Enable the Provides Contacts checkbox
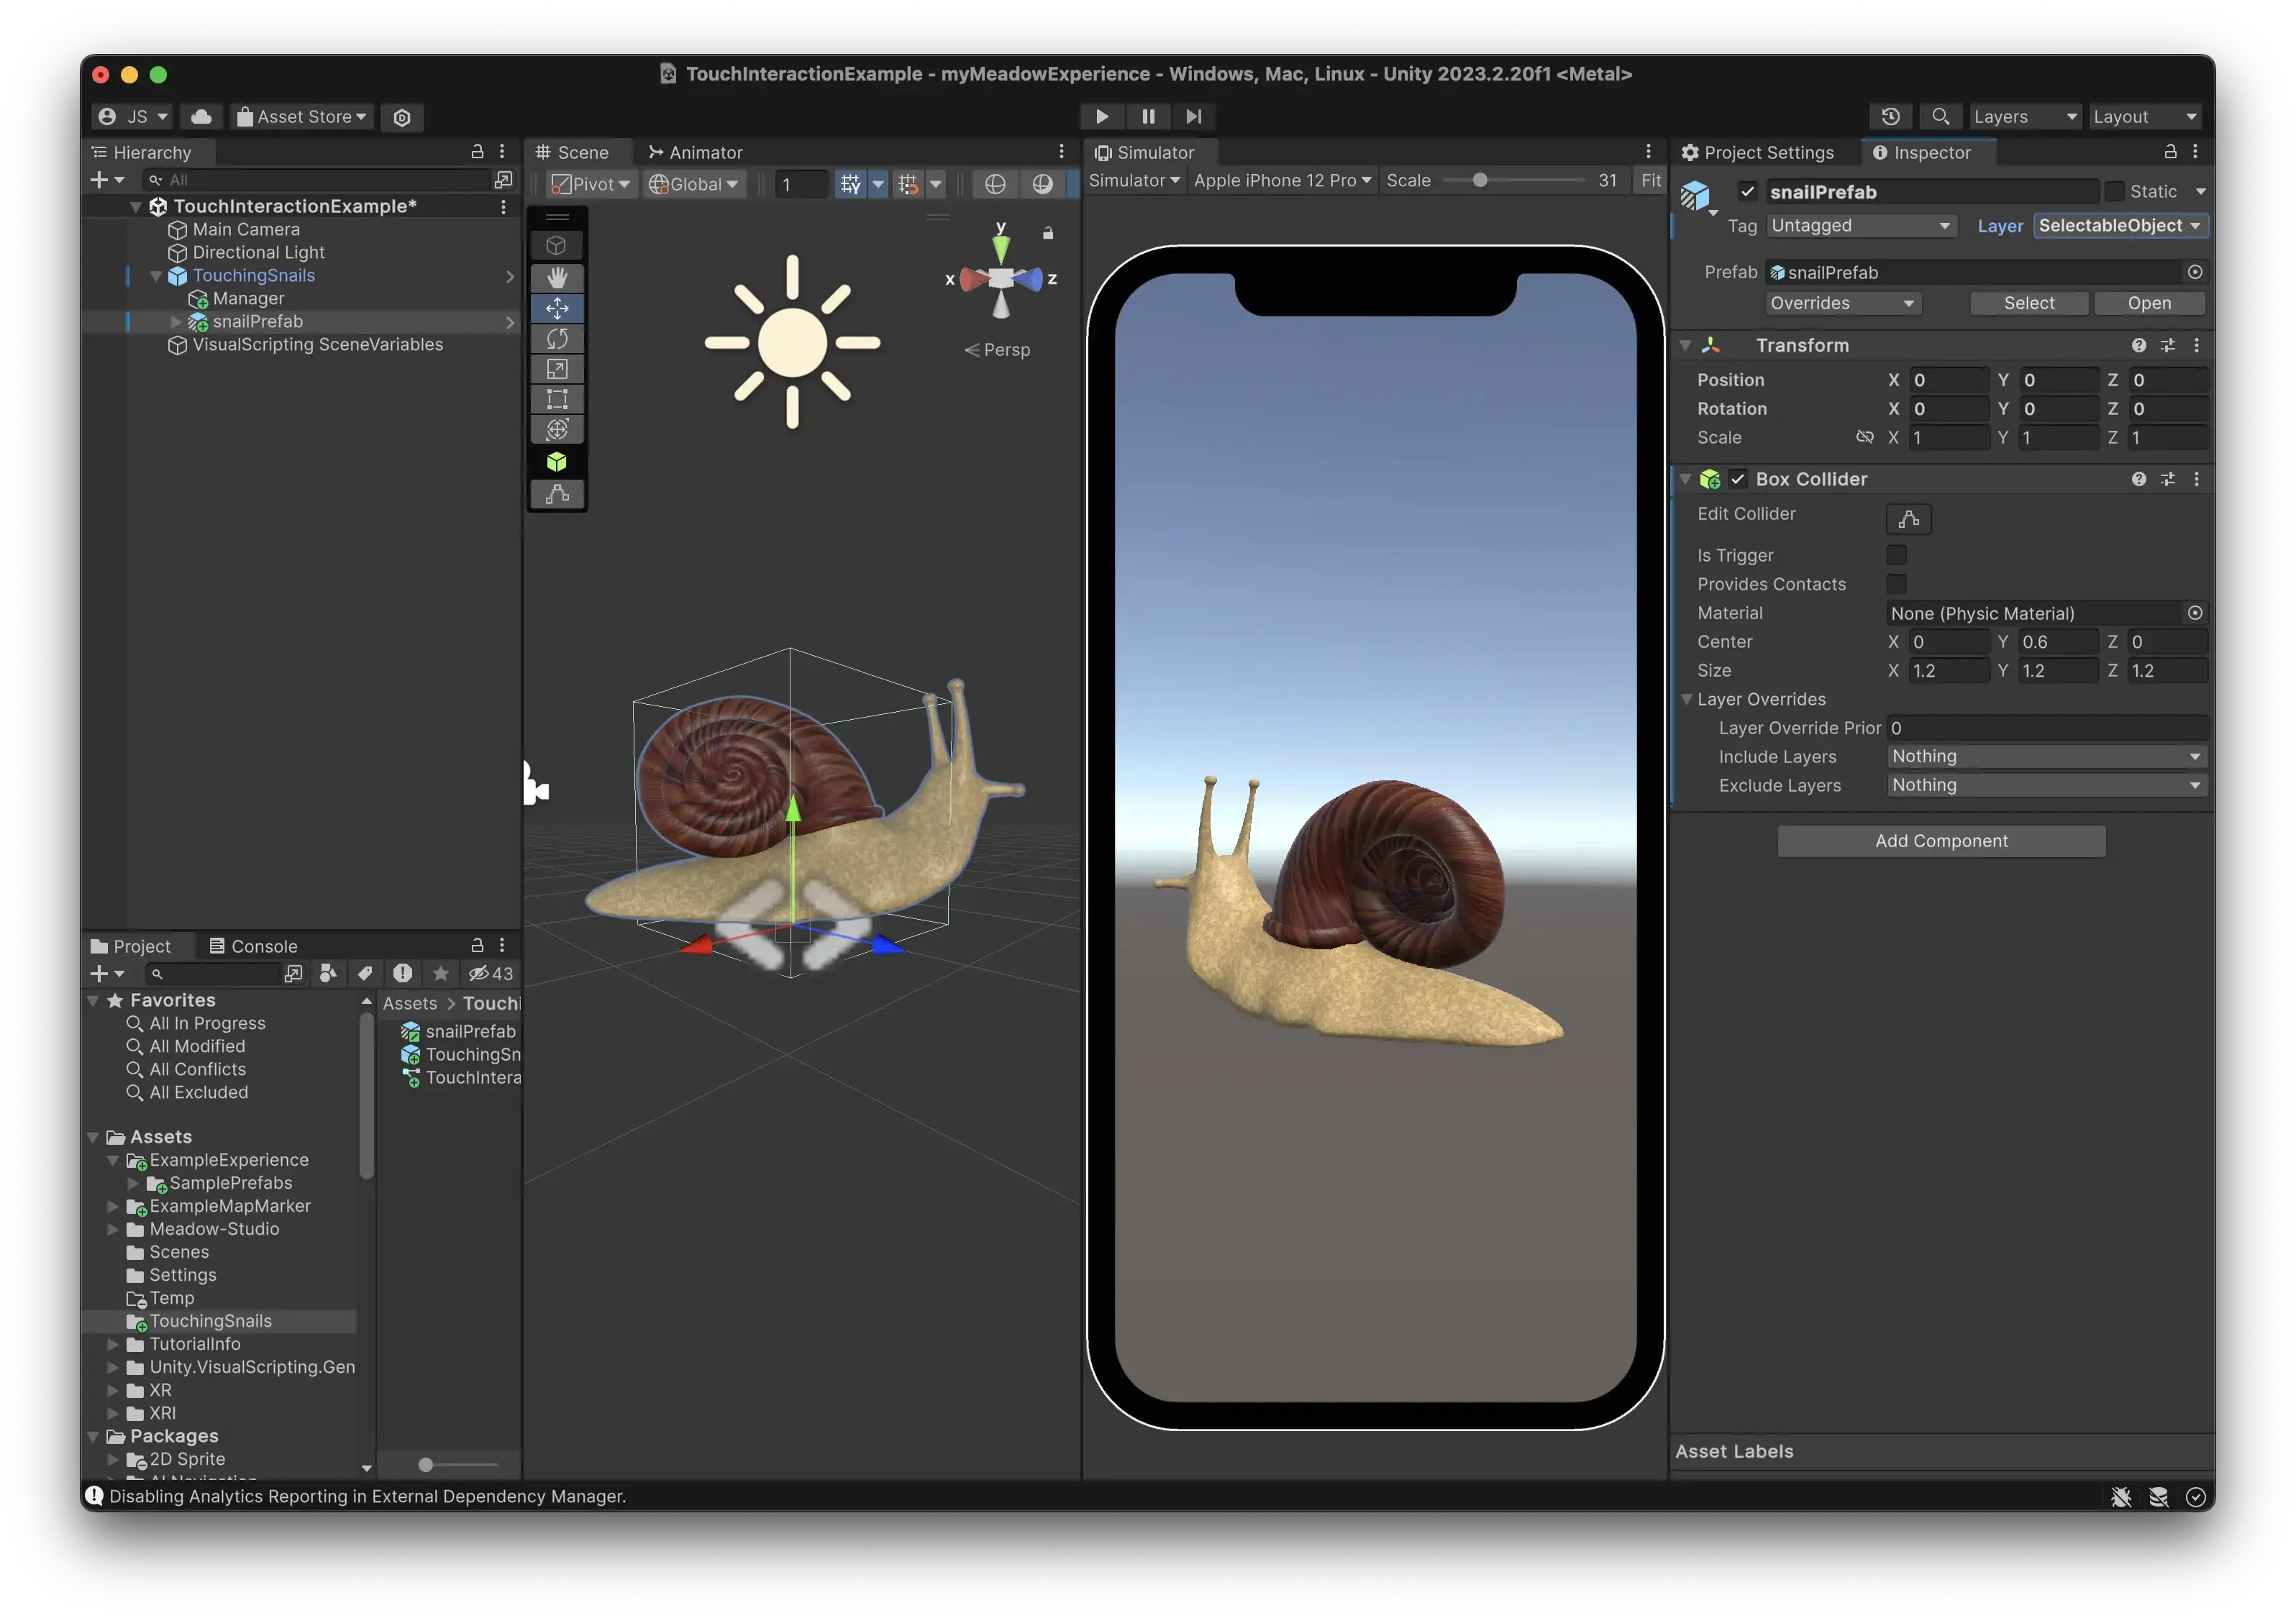 click(1897, 584)
